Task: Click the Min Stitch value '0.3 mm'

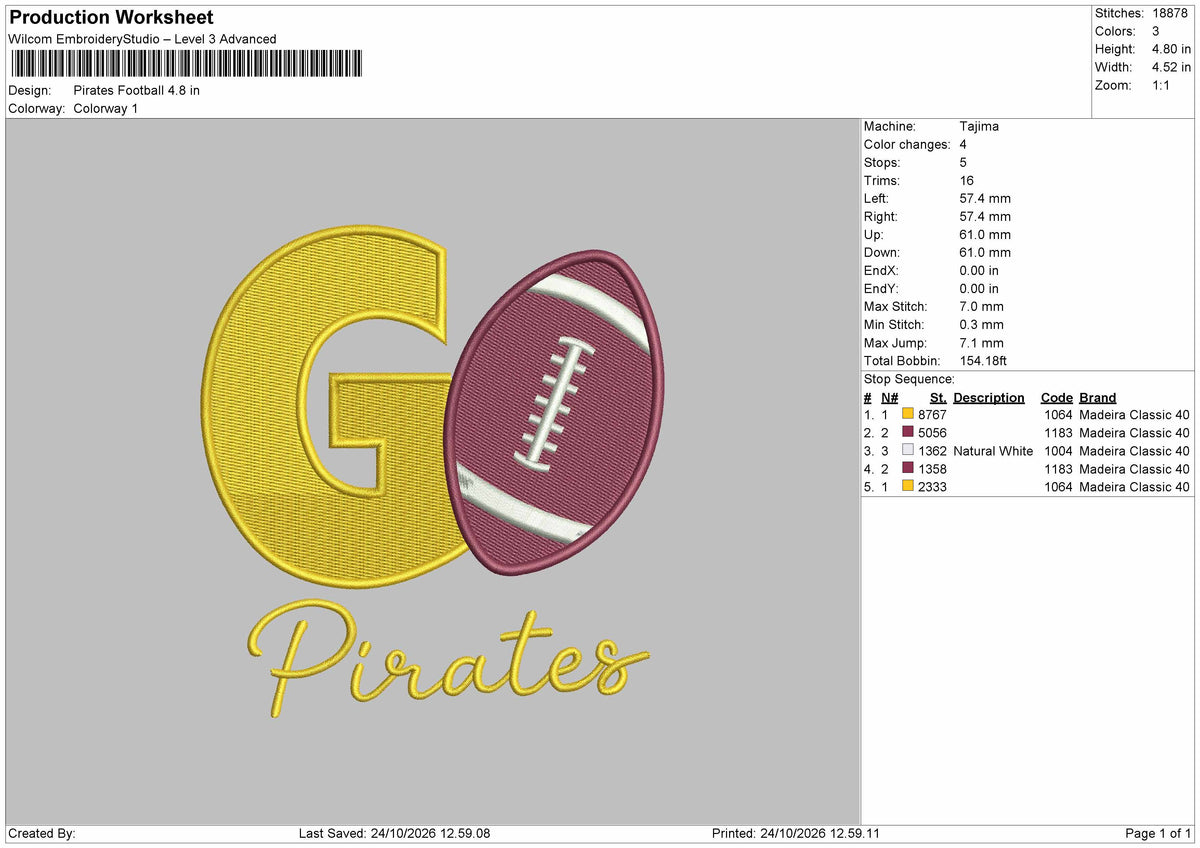Action: [x=981, y=324]
